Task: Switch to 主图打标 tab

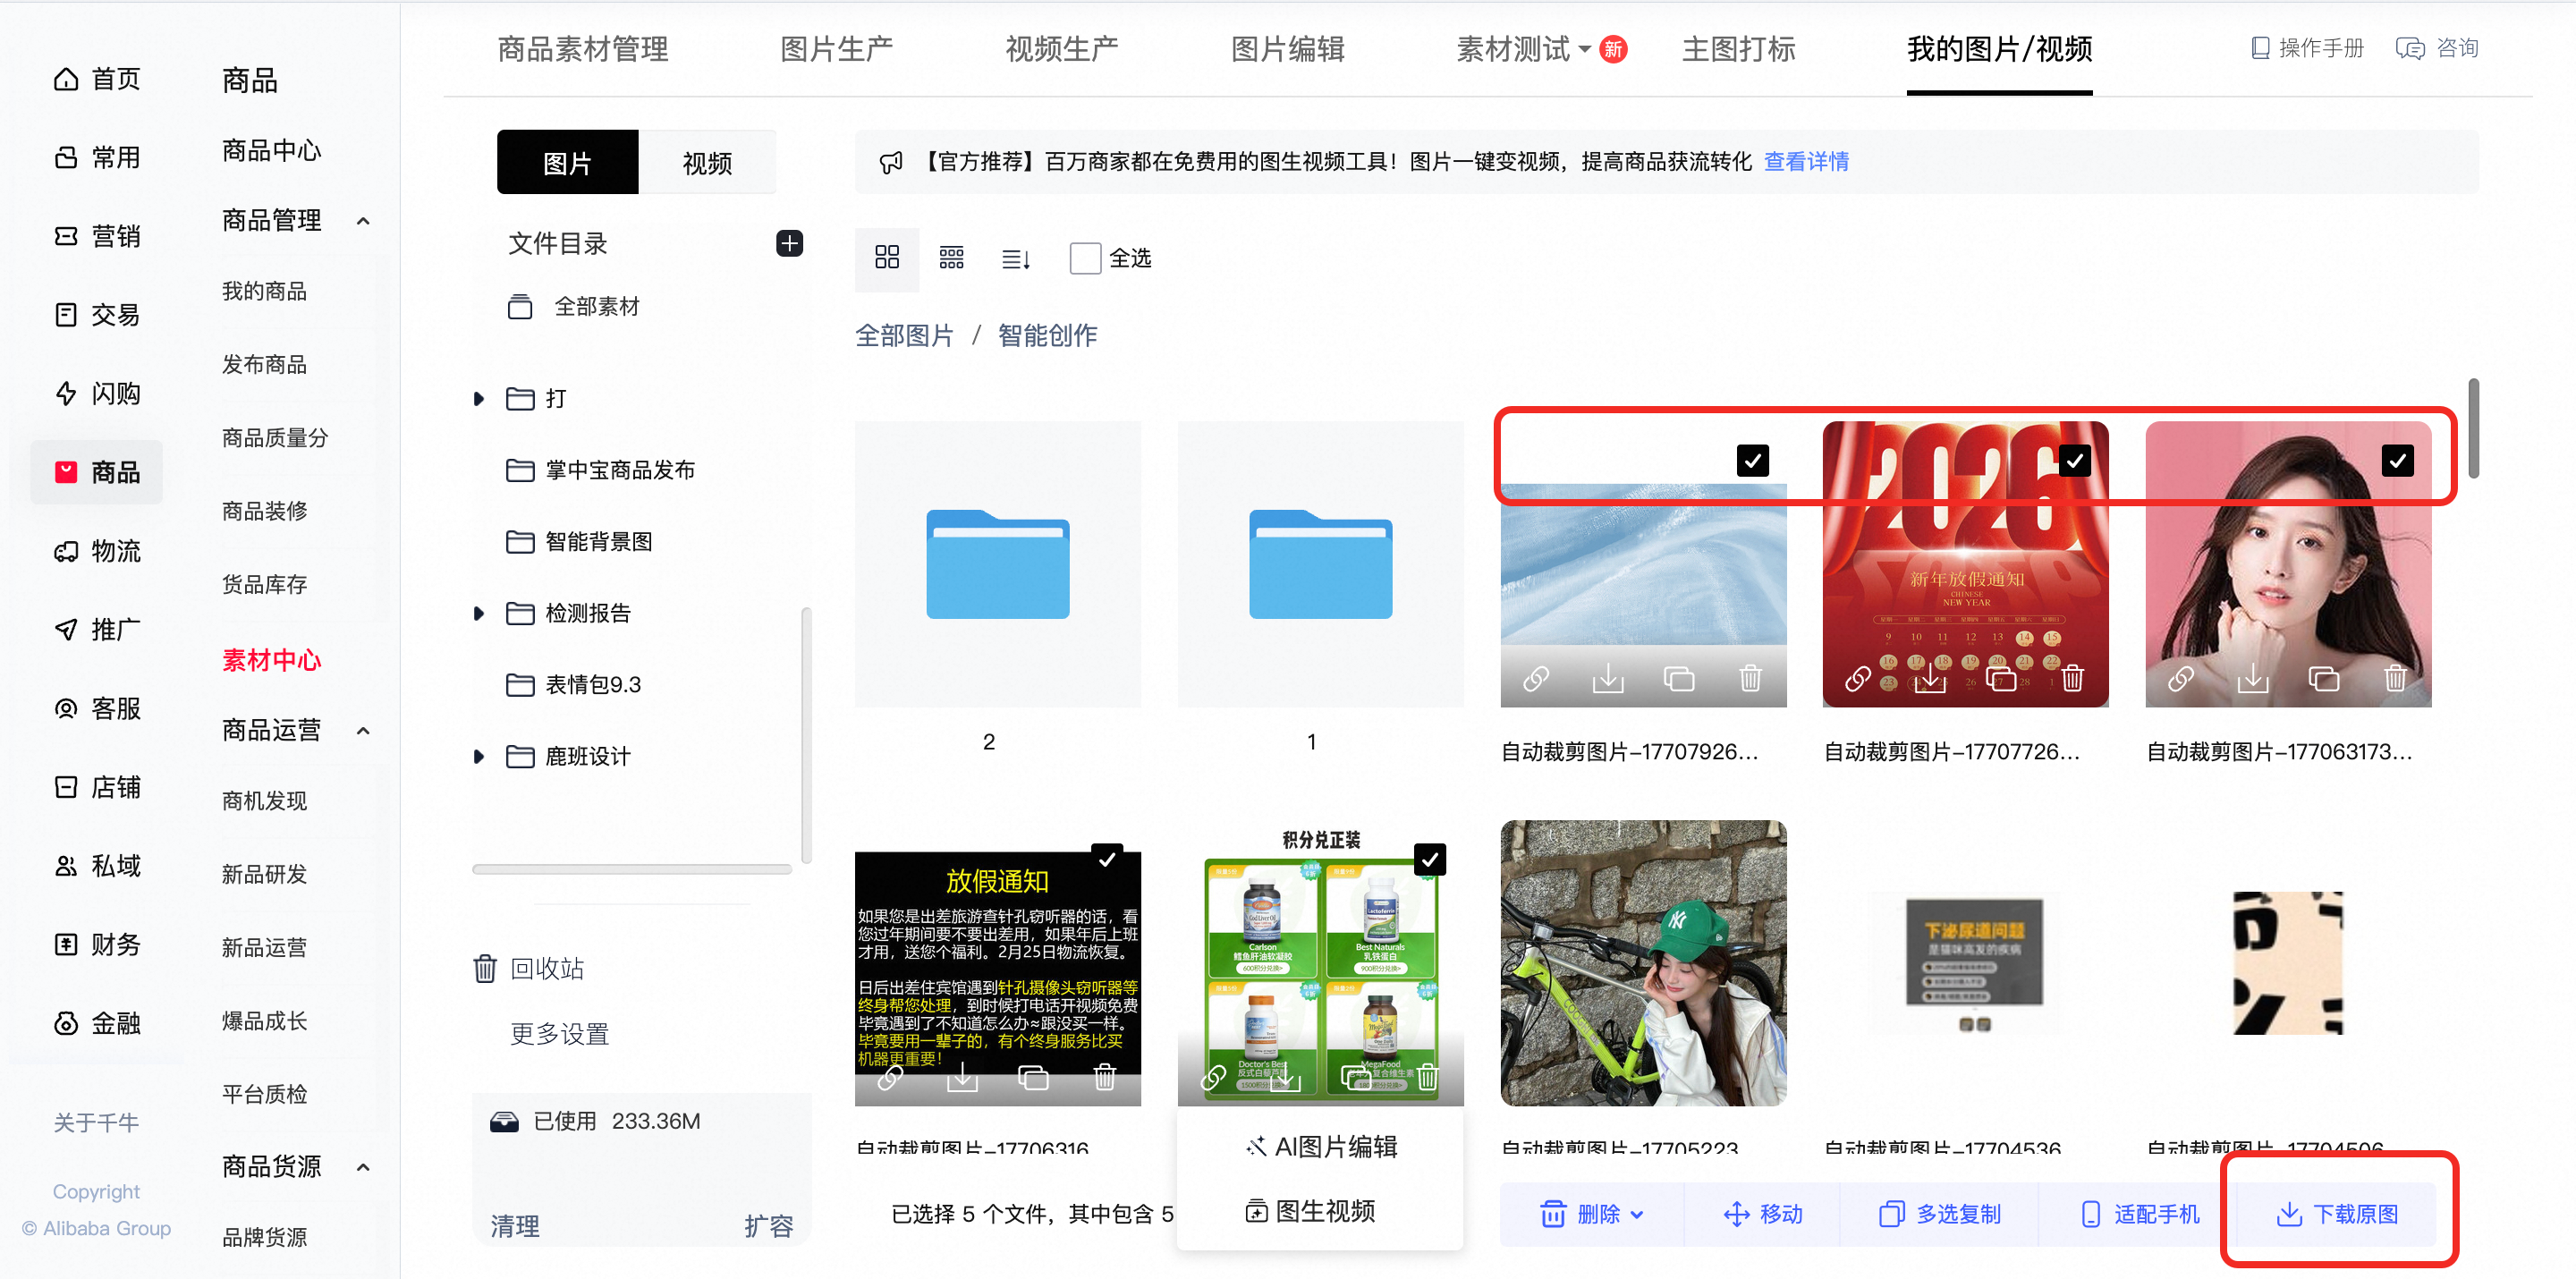Action: point(1739,49)
